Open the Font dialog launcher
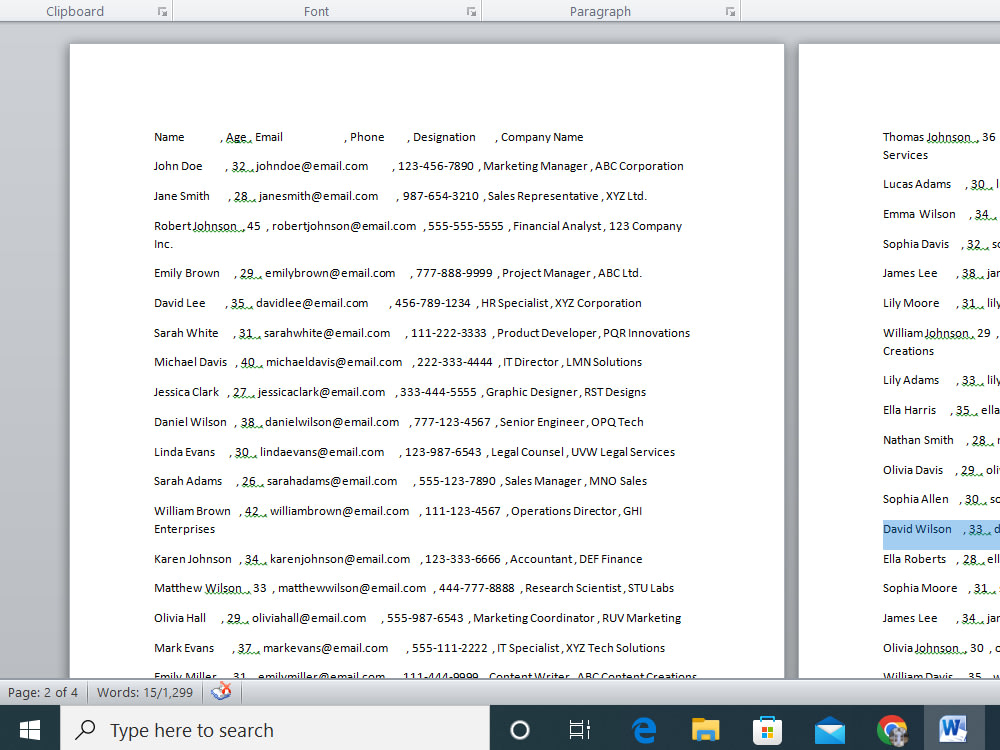 click(x=471, y=11)
